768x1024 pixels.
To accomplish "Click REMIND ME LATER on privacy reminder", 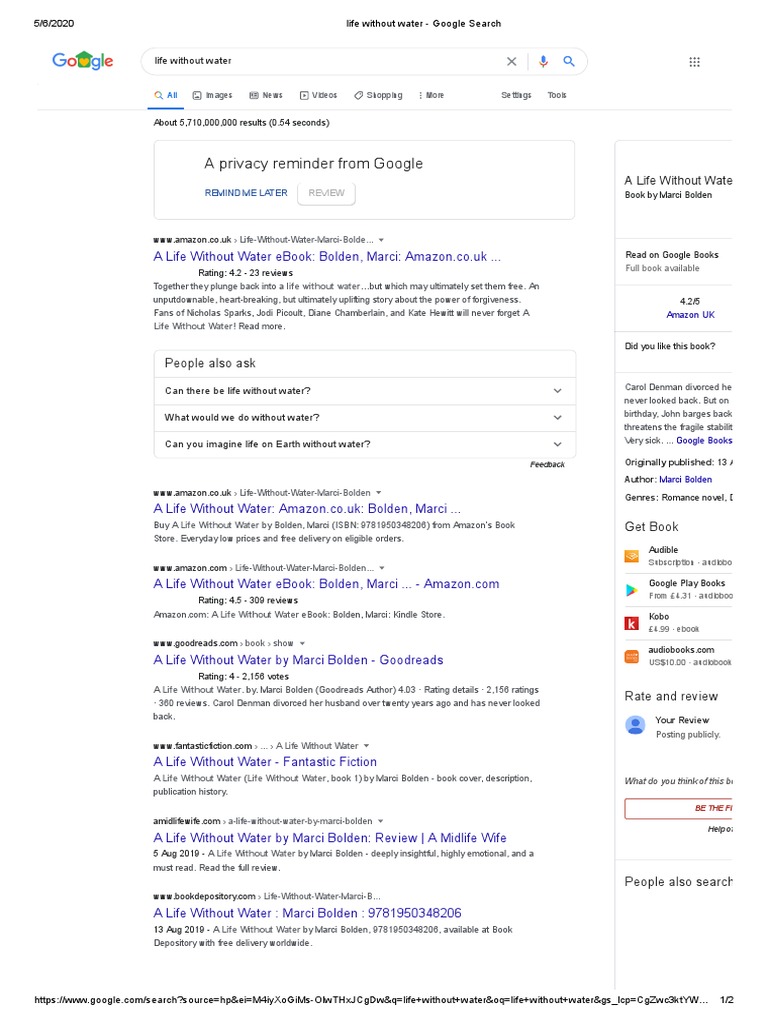I will pyautogui.click(x=246, y=193).
